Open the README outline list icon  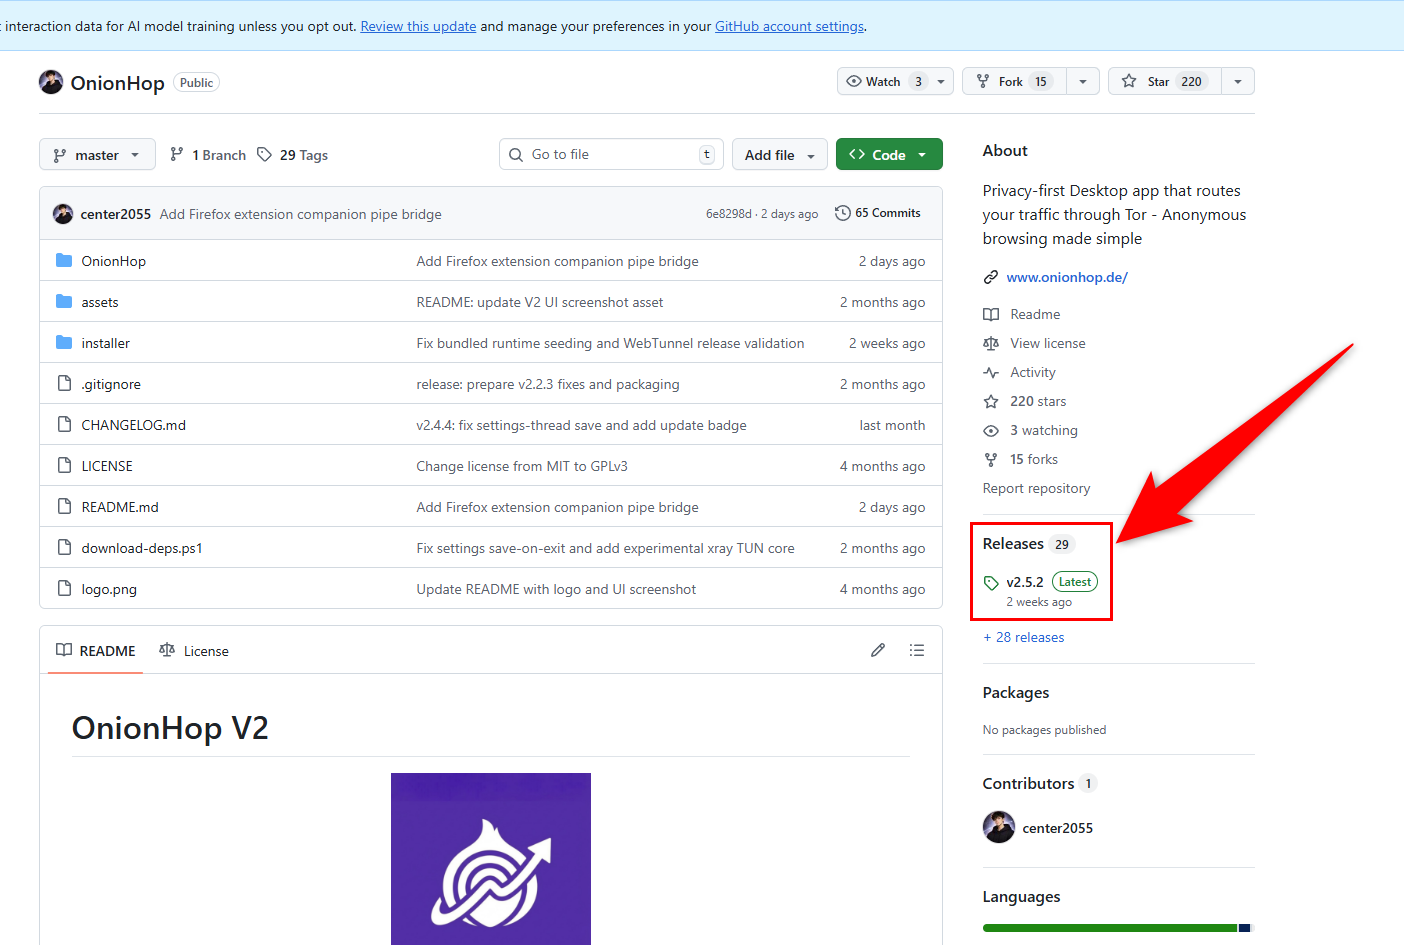(x=917, y=650)
